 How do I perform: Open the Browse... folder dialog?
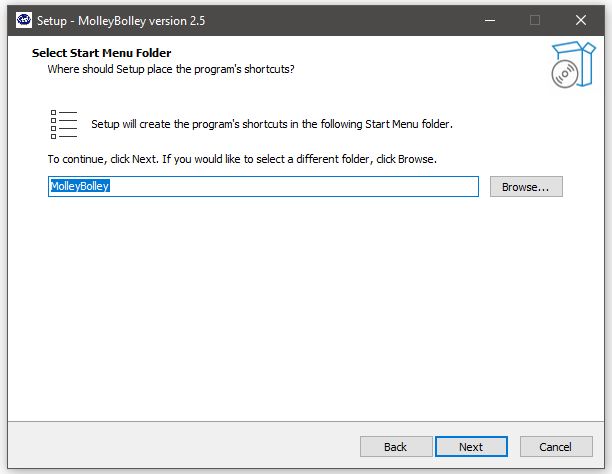coord(526,187)
